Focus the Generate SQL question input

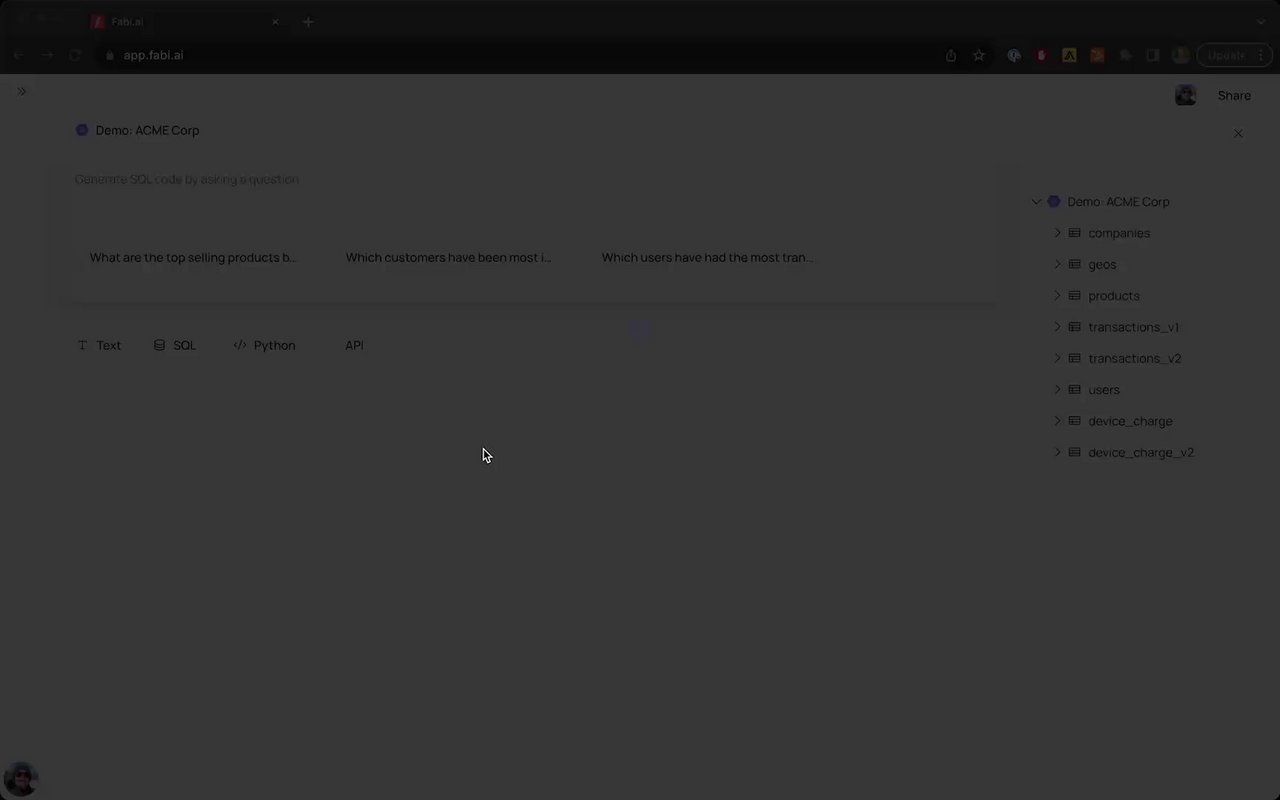pyautogui.click(x=535, y=180)
